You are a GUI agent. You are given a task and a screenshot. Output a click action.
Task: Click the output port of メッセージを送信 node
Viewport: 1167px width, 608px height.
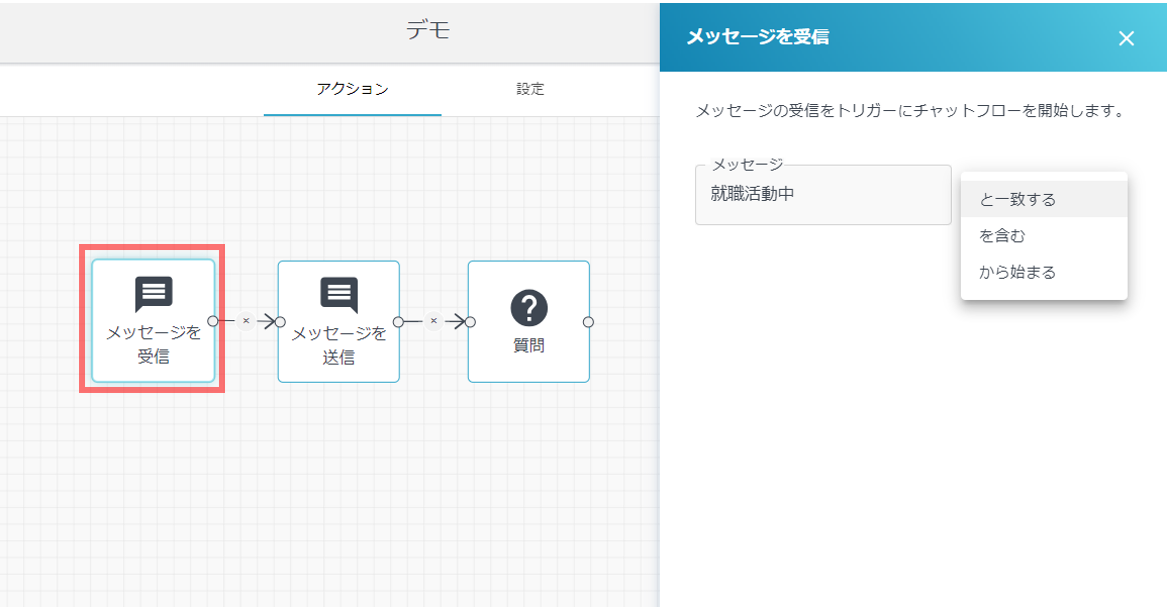pos(398,322)
